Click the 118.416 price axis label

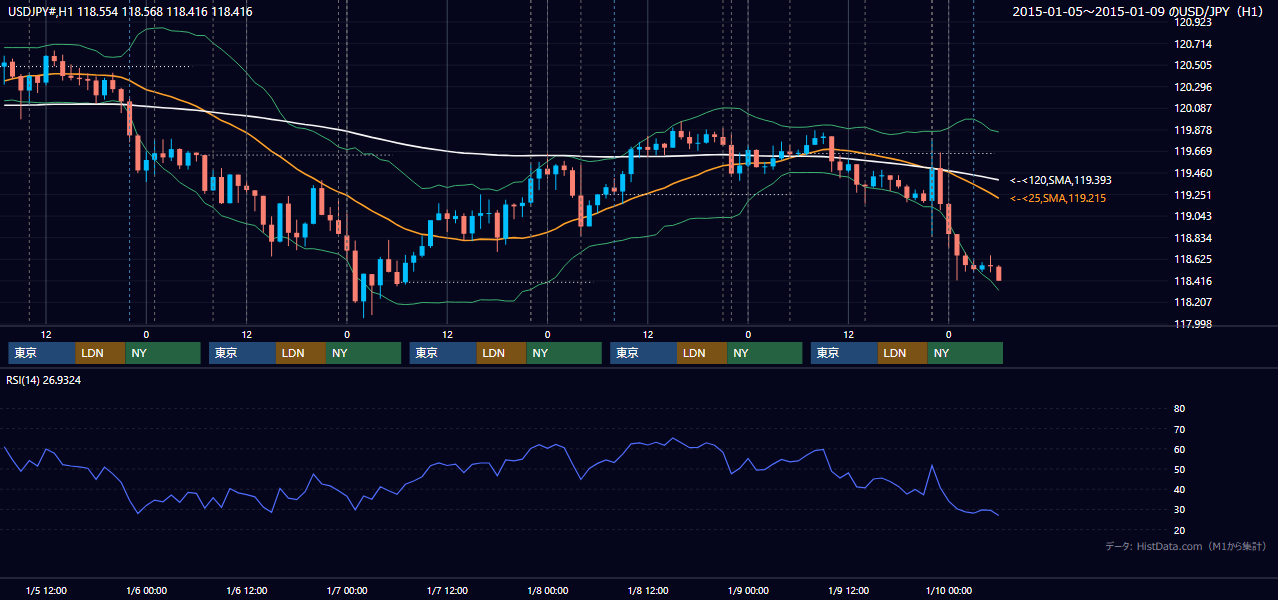[1195, 281]
